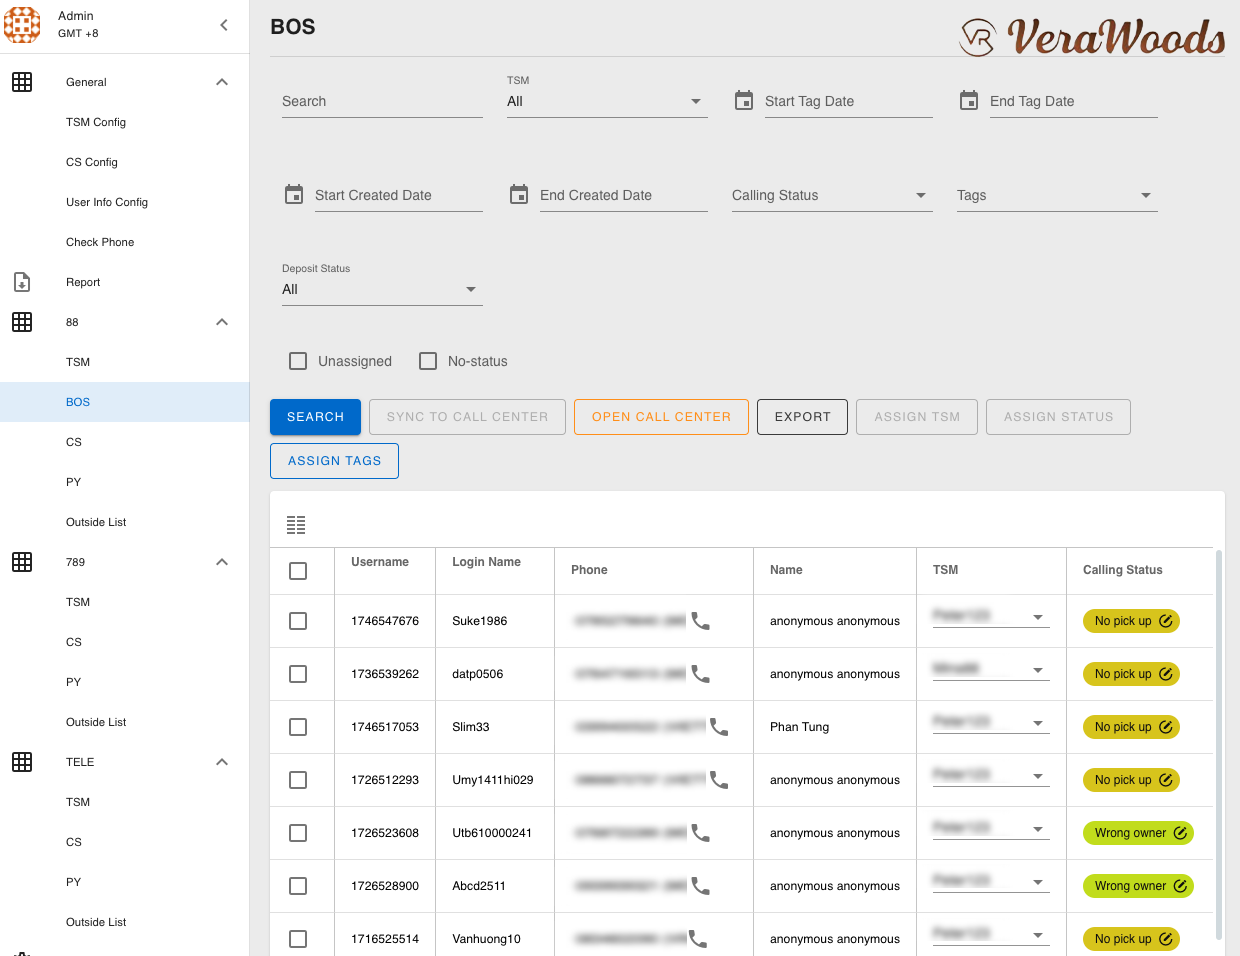Click the edit status icon on Slim33's row

point(1166,727)
